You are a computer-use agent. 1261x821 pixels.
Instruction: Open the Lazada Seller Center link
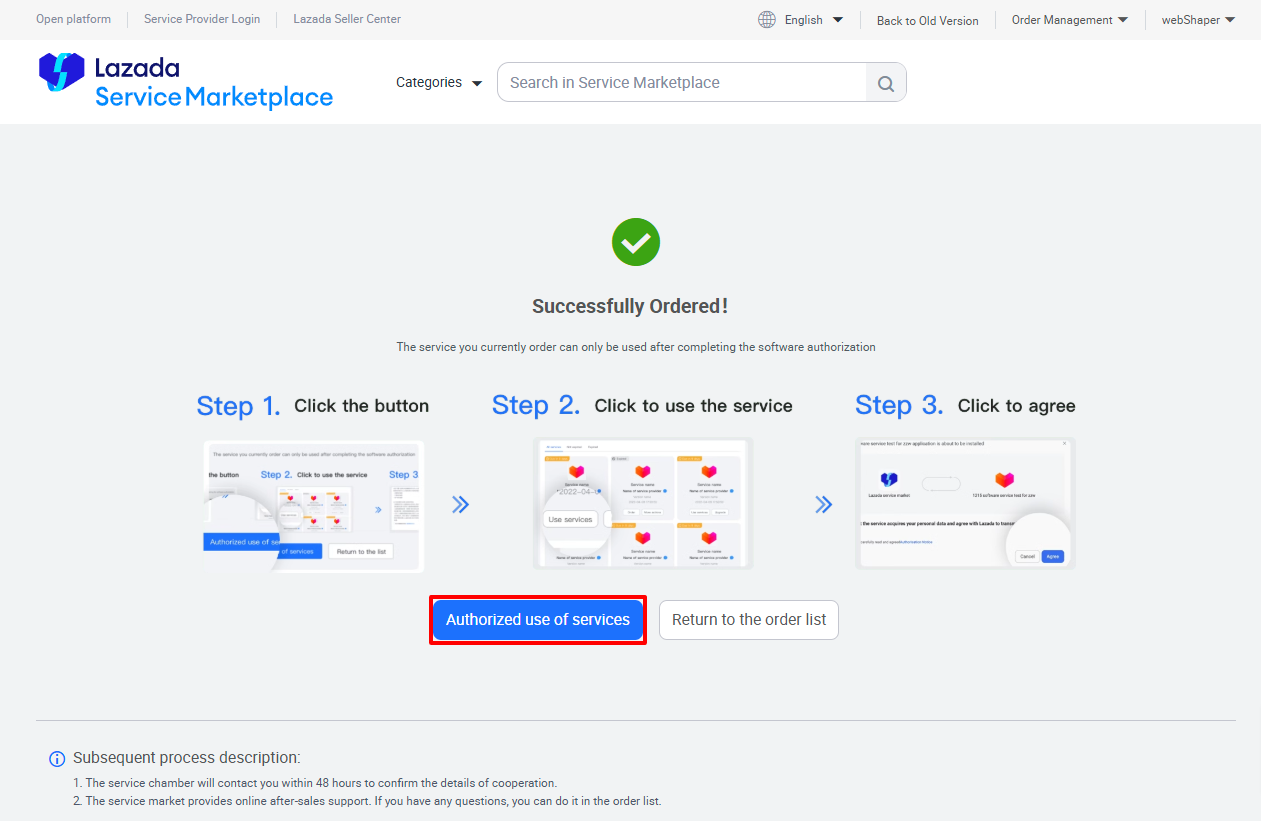(x=347, y=19)
